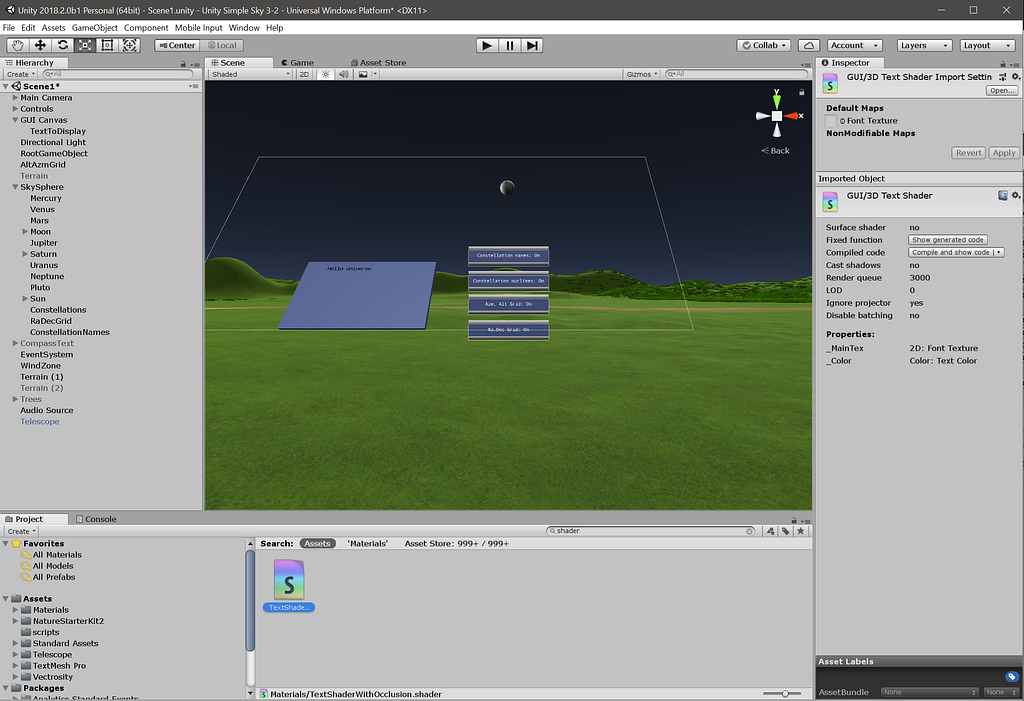Toggle 2D scene view mode
The height and width of the screenshot is (701, 1024).
tap(304, 74)
